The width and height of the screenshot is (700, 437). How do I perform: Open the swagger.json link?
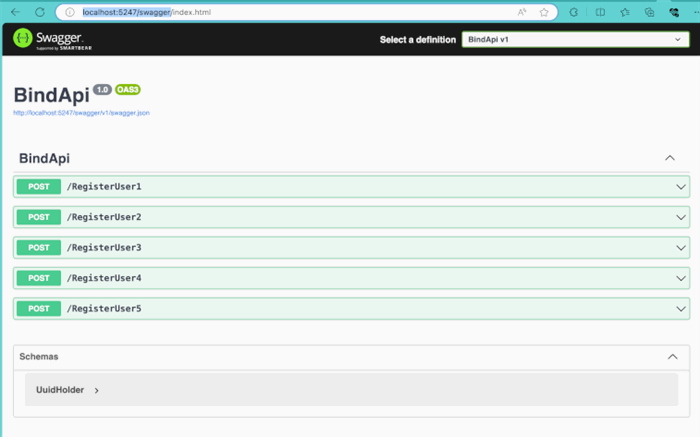tap(81, 113)
